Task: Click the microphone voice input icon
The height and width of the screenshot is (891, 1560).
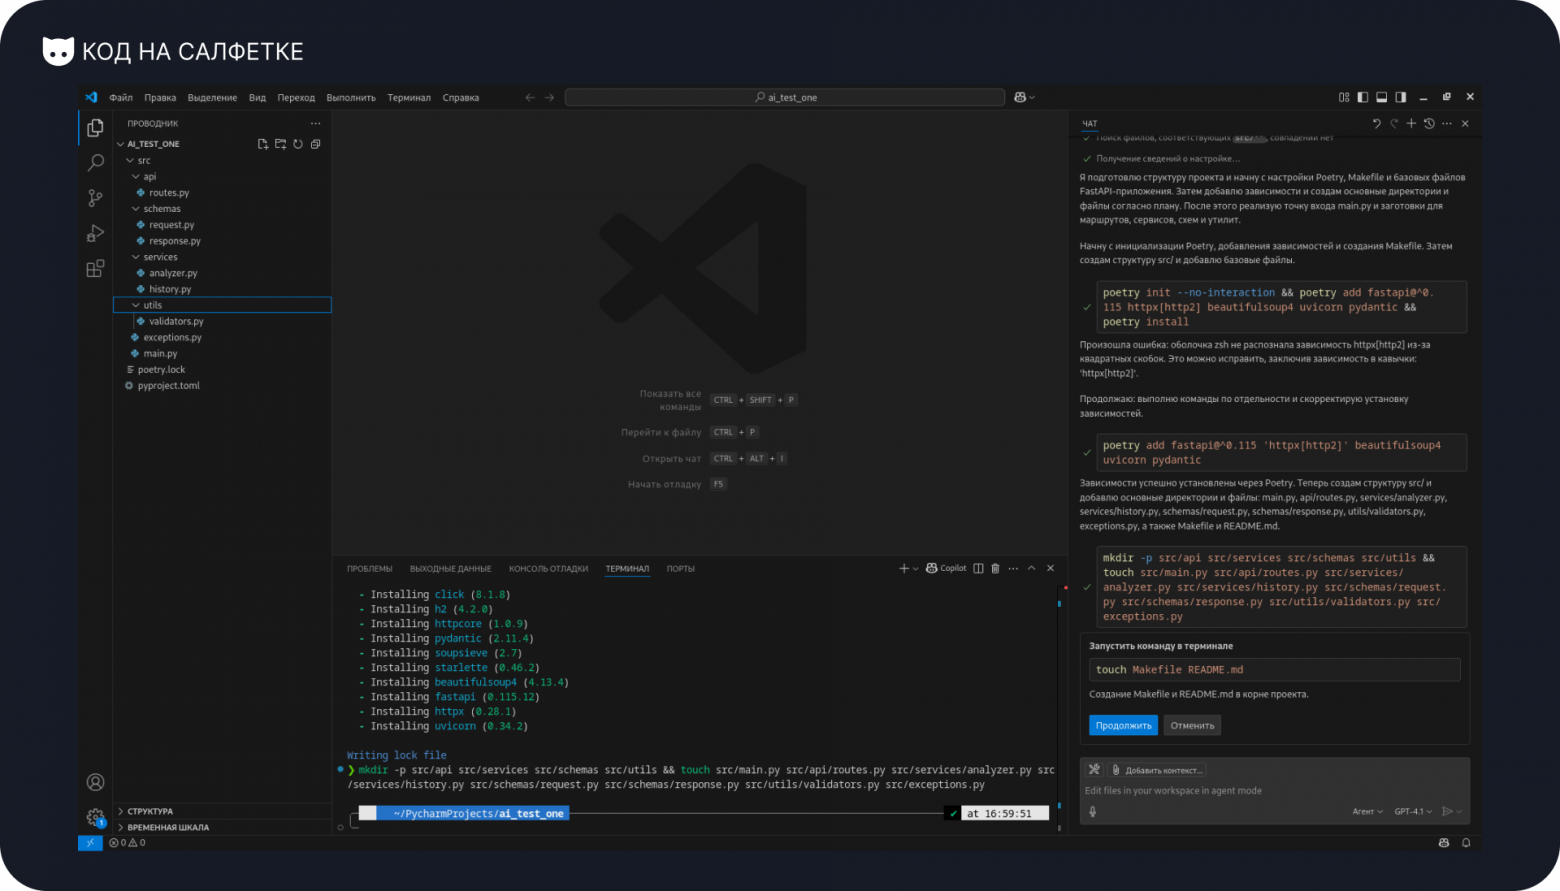Action: click(x=1093, y=812)
